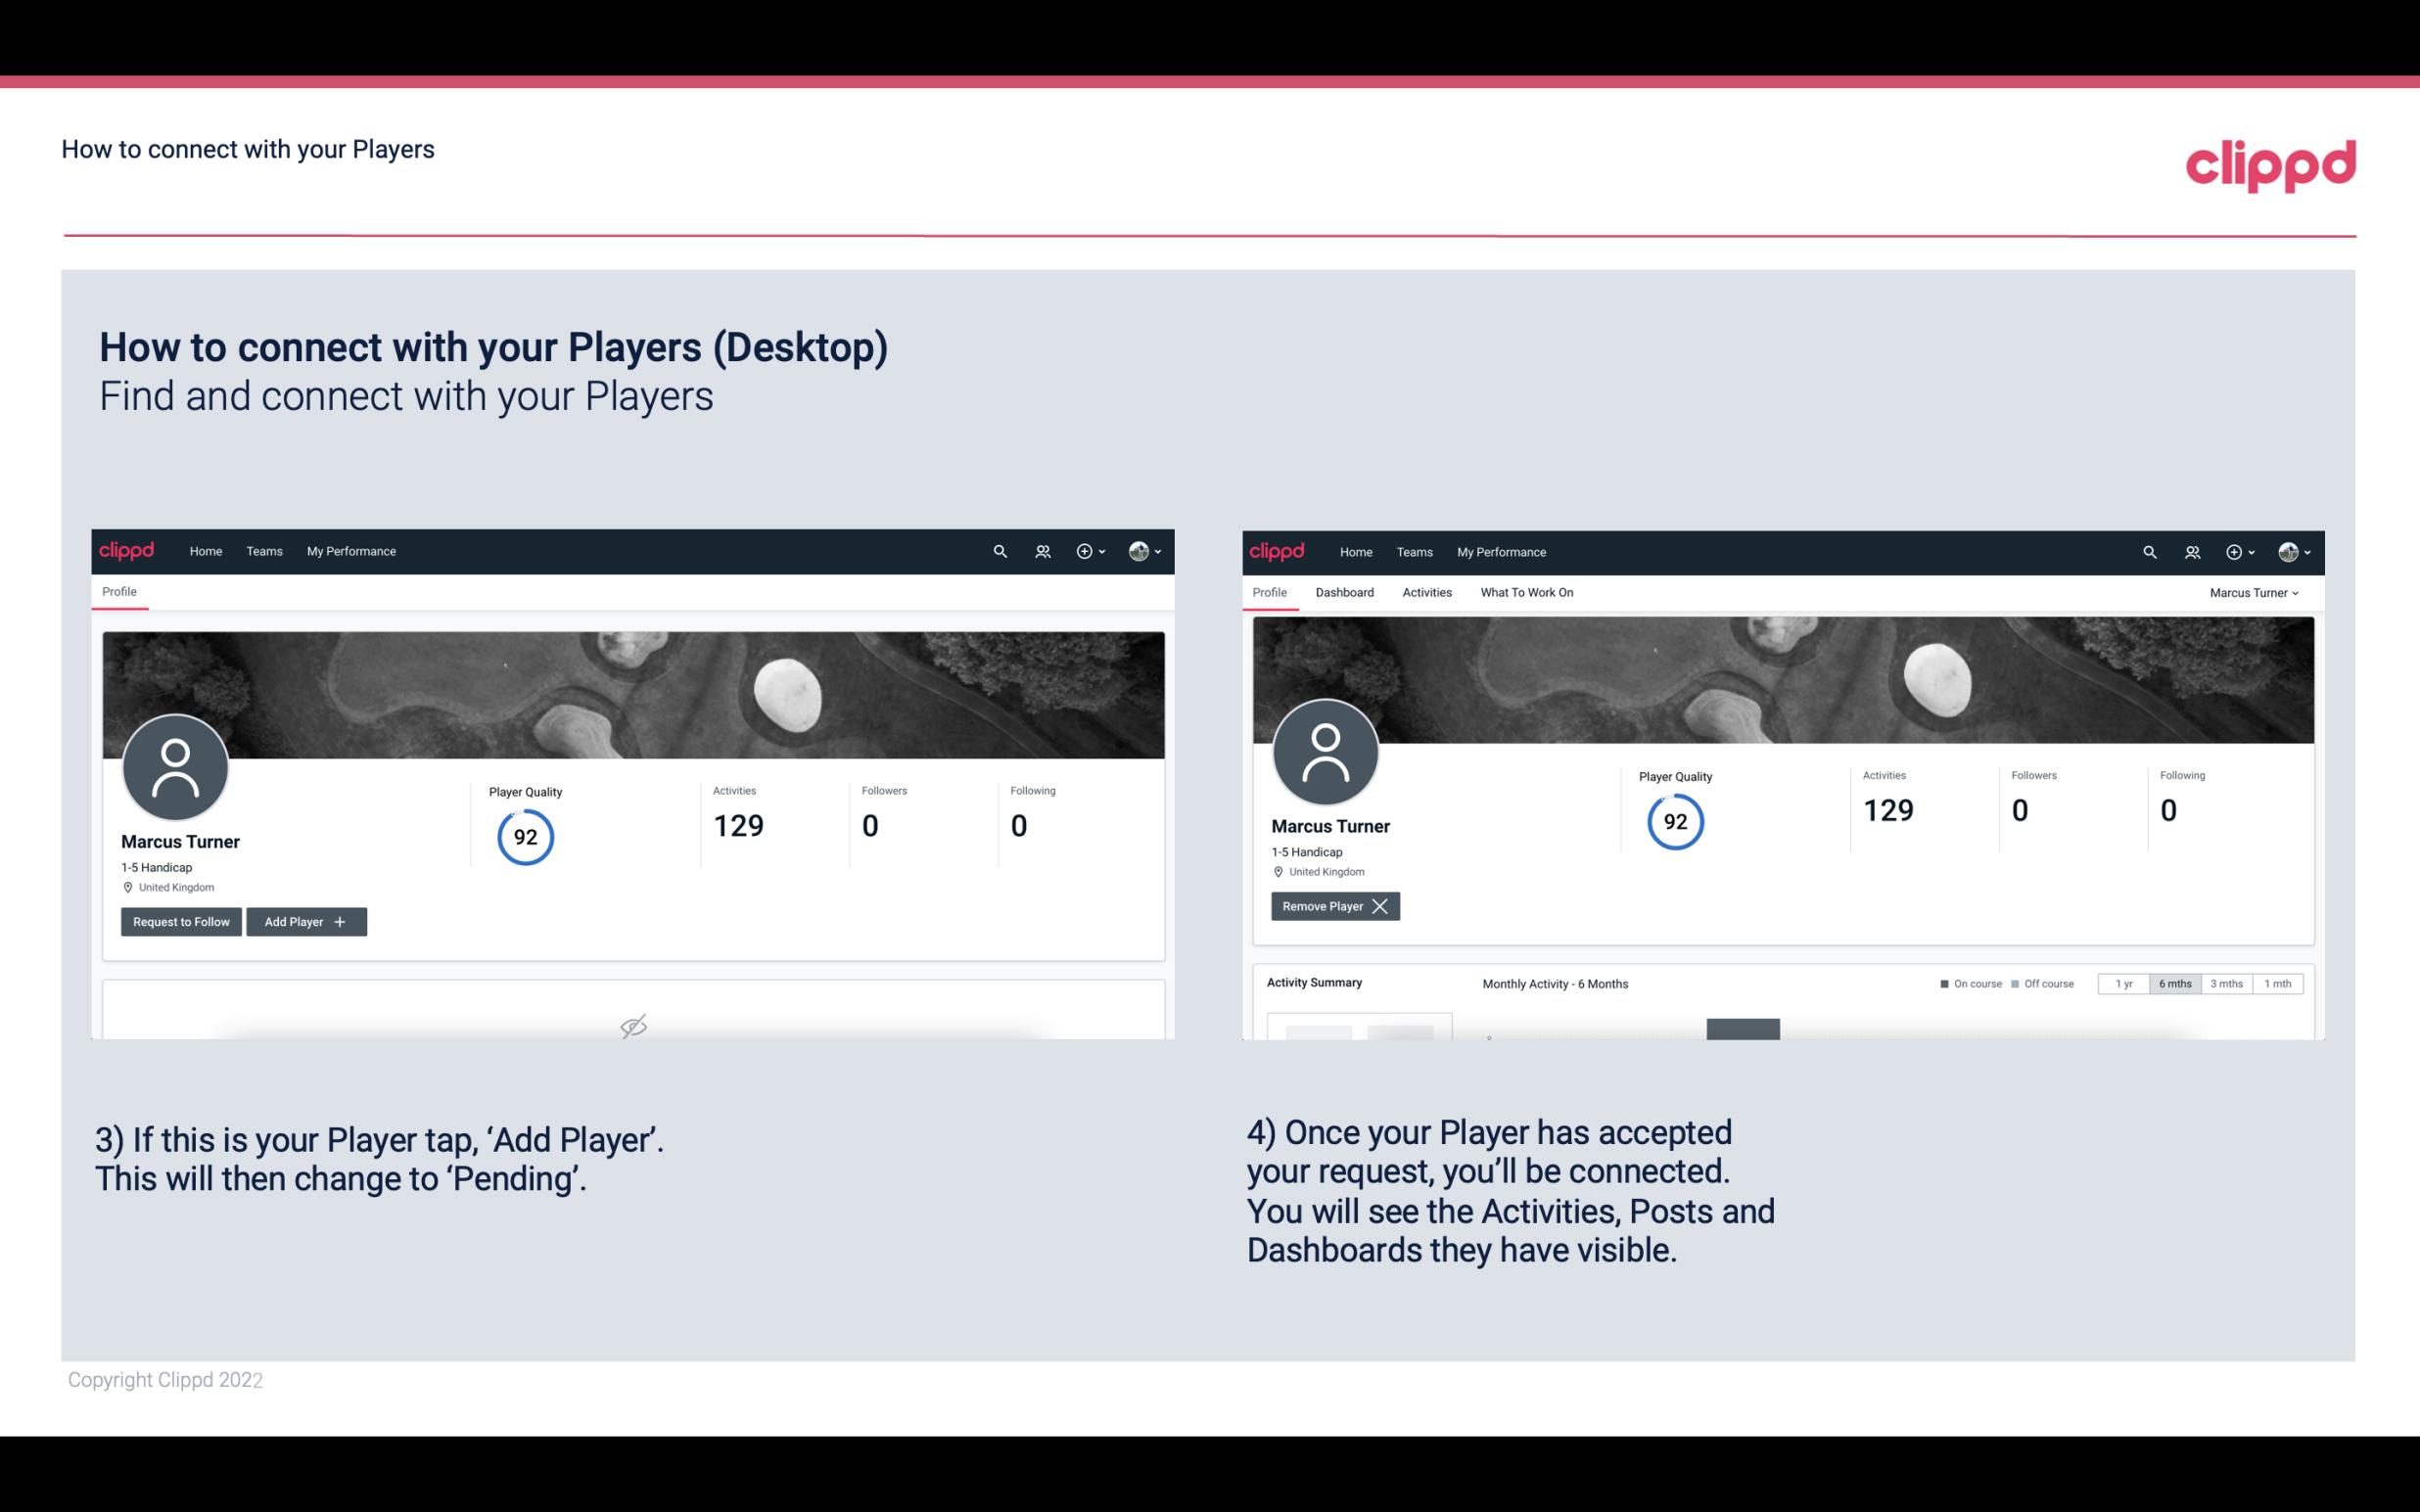Expand the Marcus Turner profile dropdown
The width and height of the screenshot is (2420, 1512).
[2255, 592]
